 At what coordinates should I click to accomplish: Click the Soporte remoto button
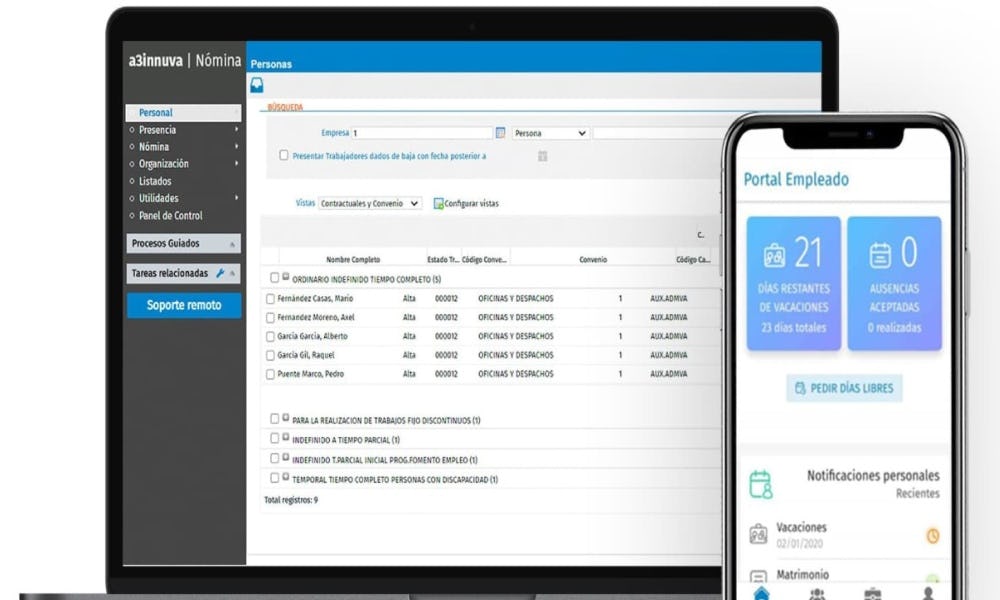click(x=184, y=305)
